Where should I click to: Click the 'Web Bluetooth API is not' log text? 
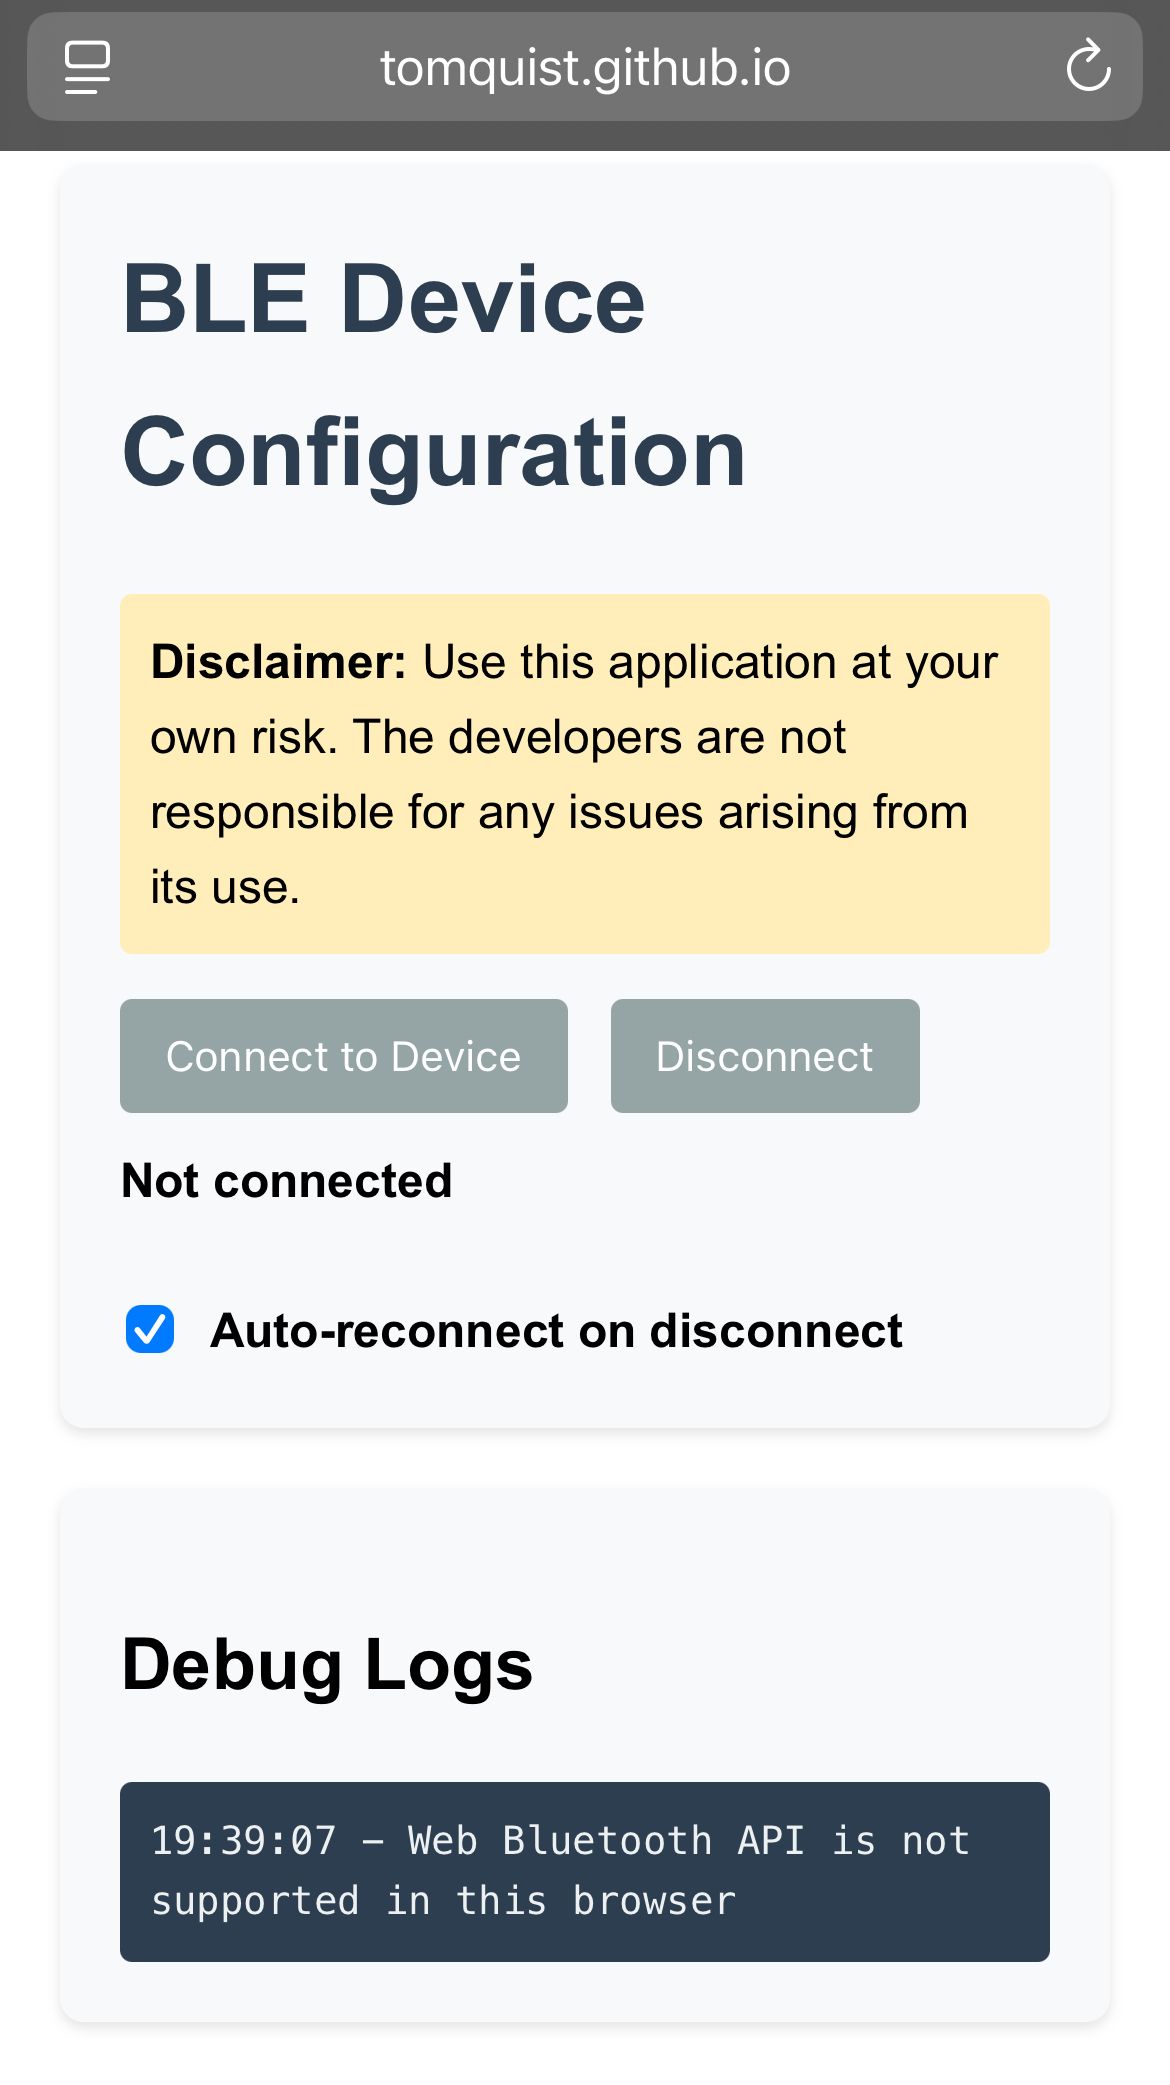pyautogui.click(x=689, y=1841)
